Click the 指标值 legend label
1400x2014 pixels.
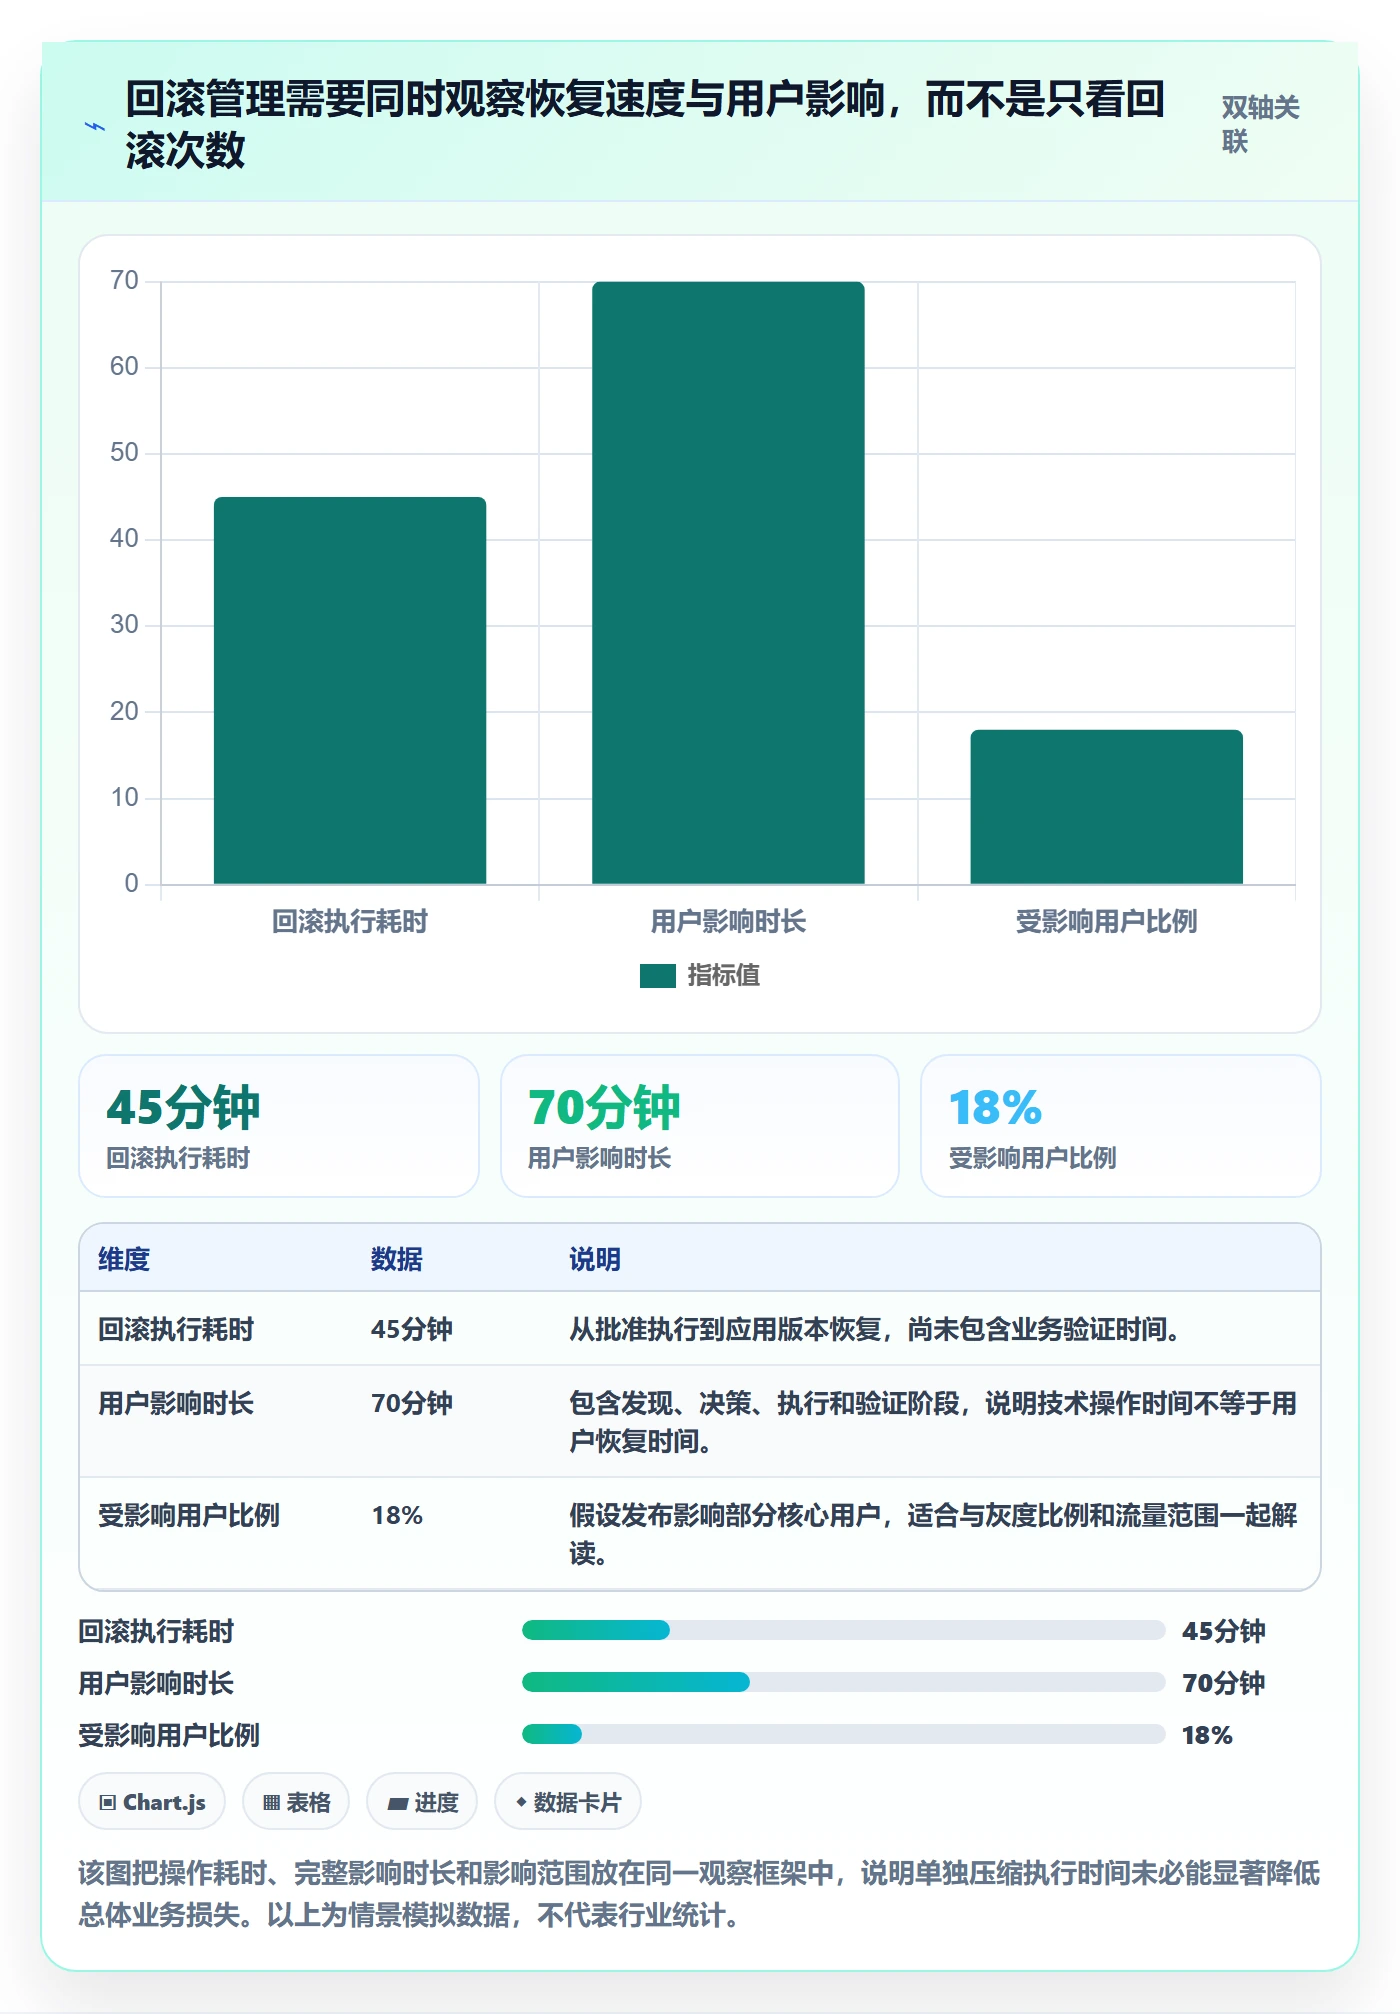[x=724, y=975]
